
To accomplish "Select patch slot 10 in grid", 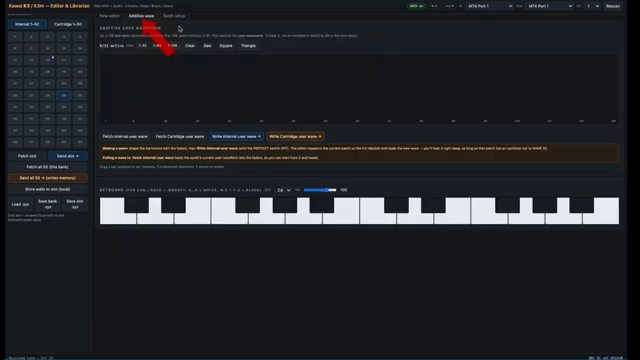I will (x=80, y=49).
